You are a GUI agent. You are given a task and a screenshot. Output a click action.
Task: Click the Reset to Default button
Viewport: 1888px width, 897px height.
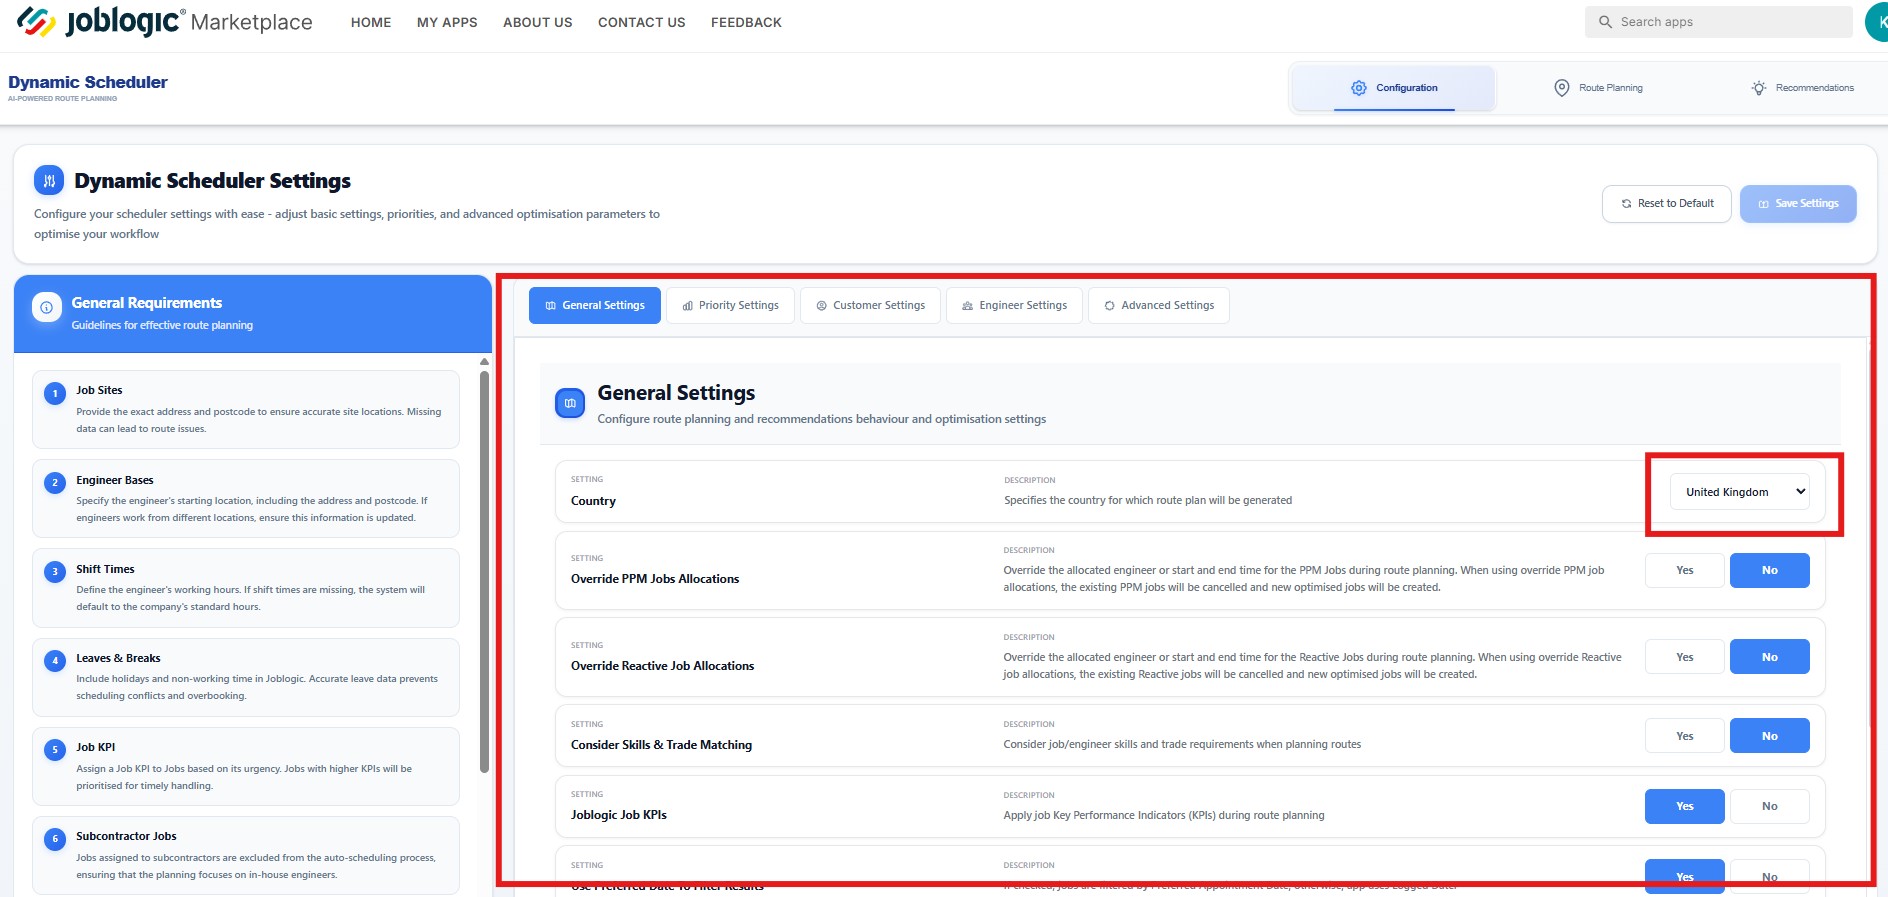[x=1667, y=204]
